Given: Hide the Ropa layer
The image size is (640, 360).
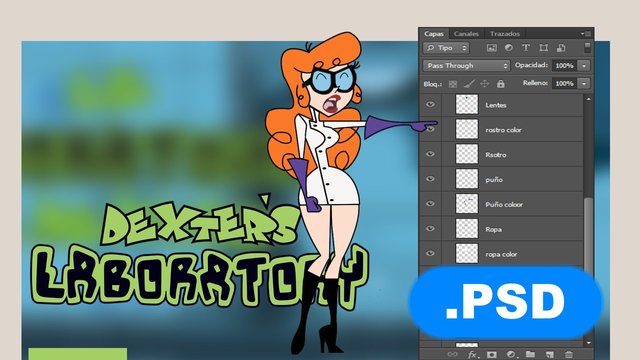Looking at the screenshot, I should pyautogui.click(x=430, y=229).
